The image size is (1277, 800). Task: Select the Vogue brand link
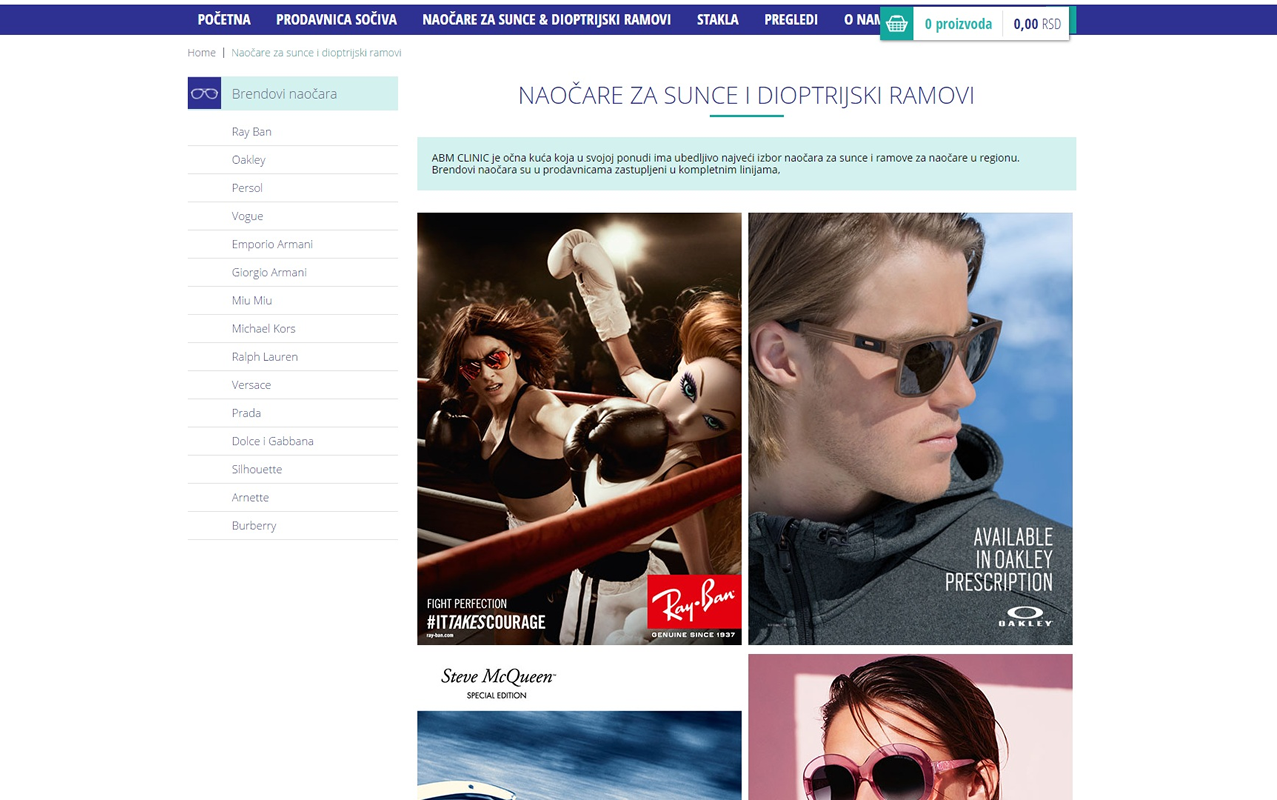pos(247,216)
